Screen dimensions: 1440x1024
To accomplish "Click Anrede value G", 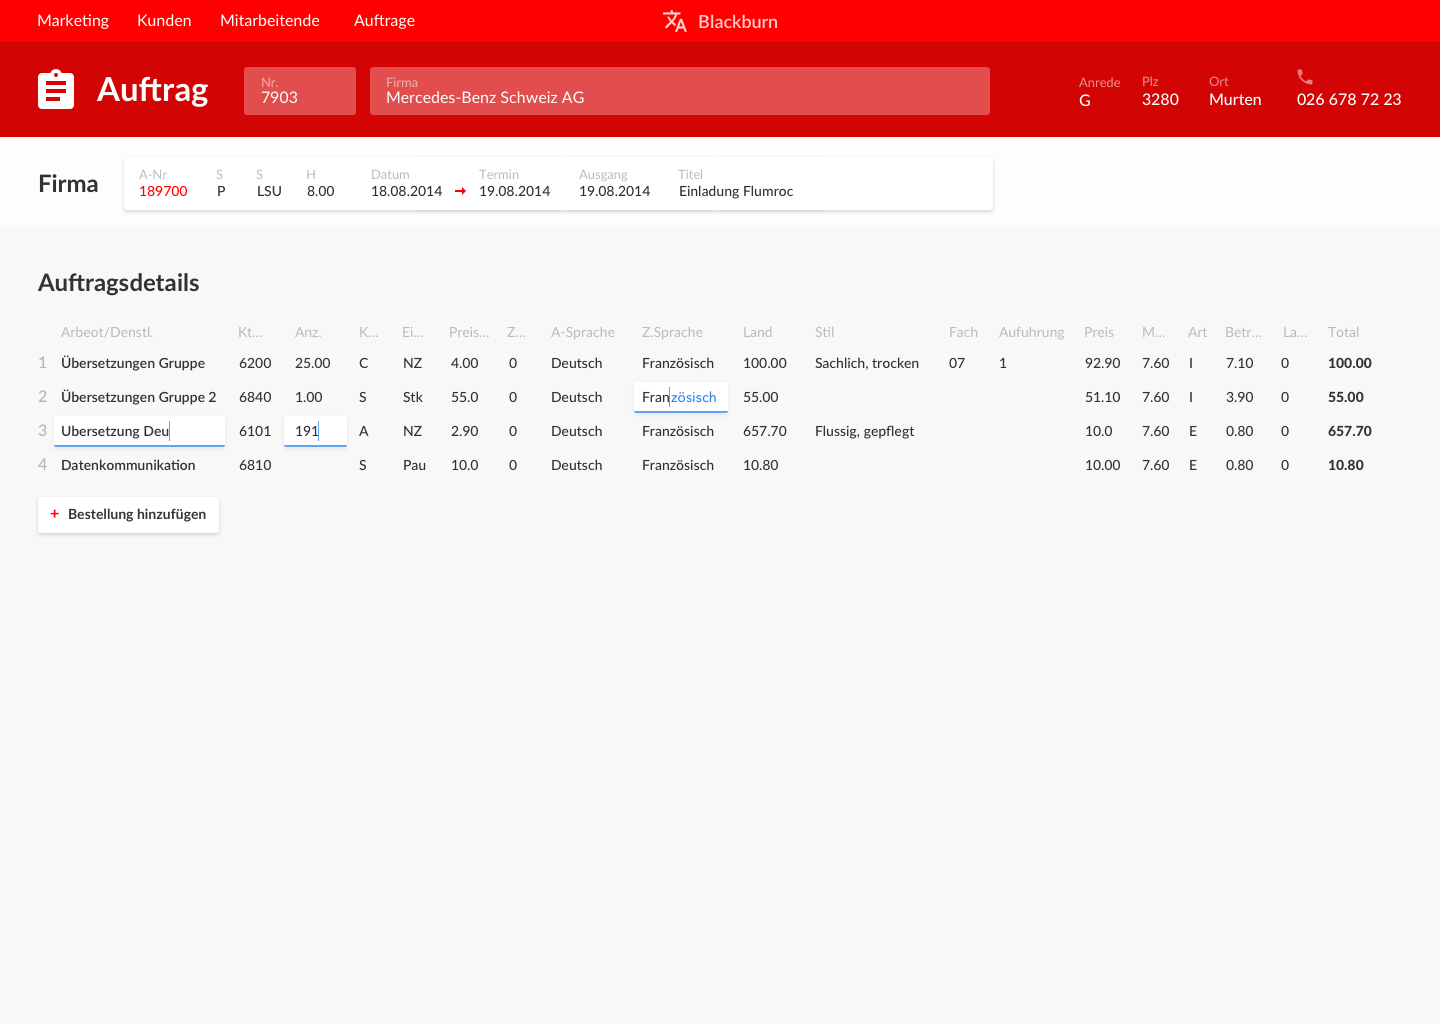I will pyautogui.click(x=1085, y=100).
